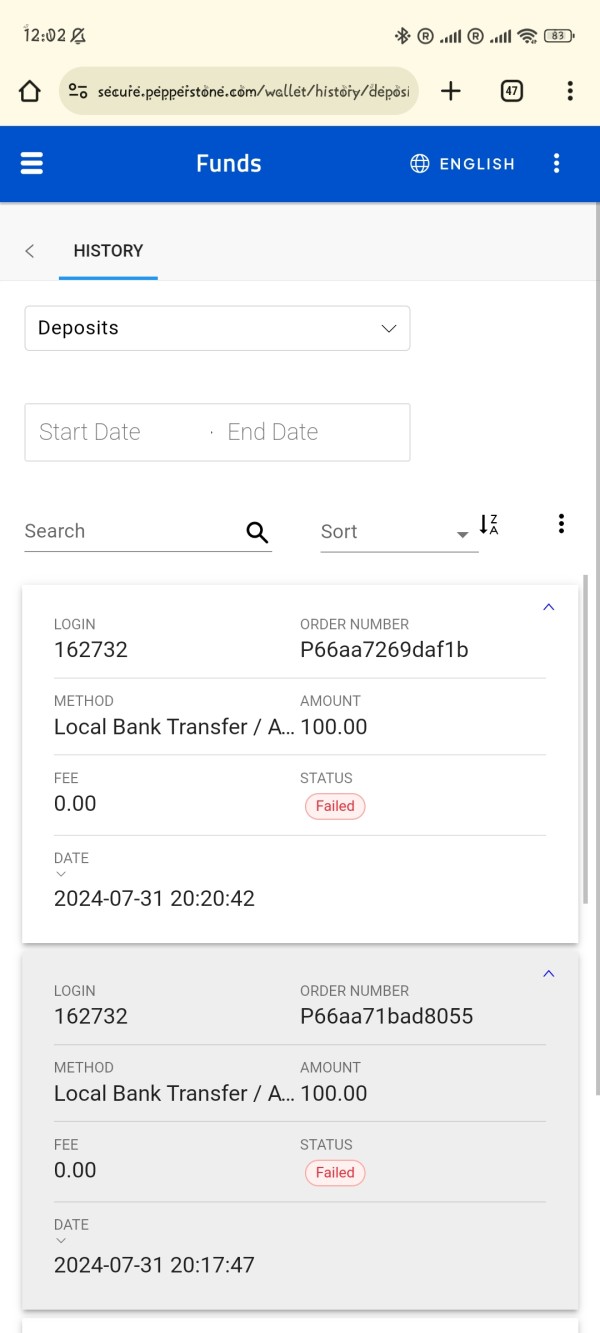Viewport: 600px width, 1333px height.
Task: Show the 47 open tabs switcher
Action: [x=511, y=91]
